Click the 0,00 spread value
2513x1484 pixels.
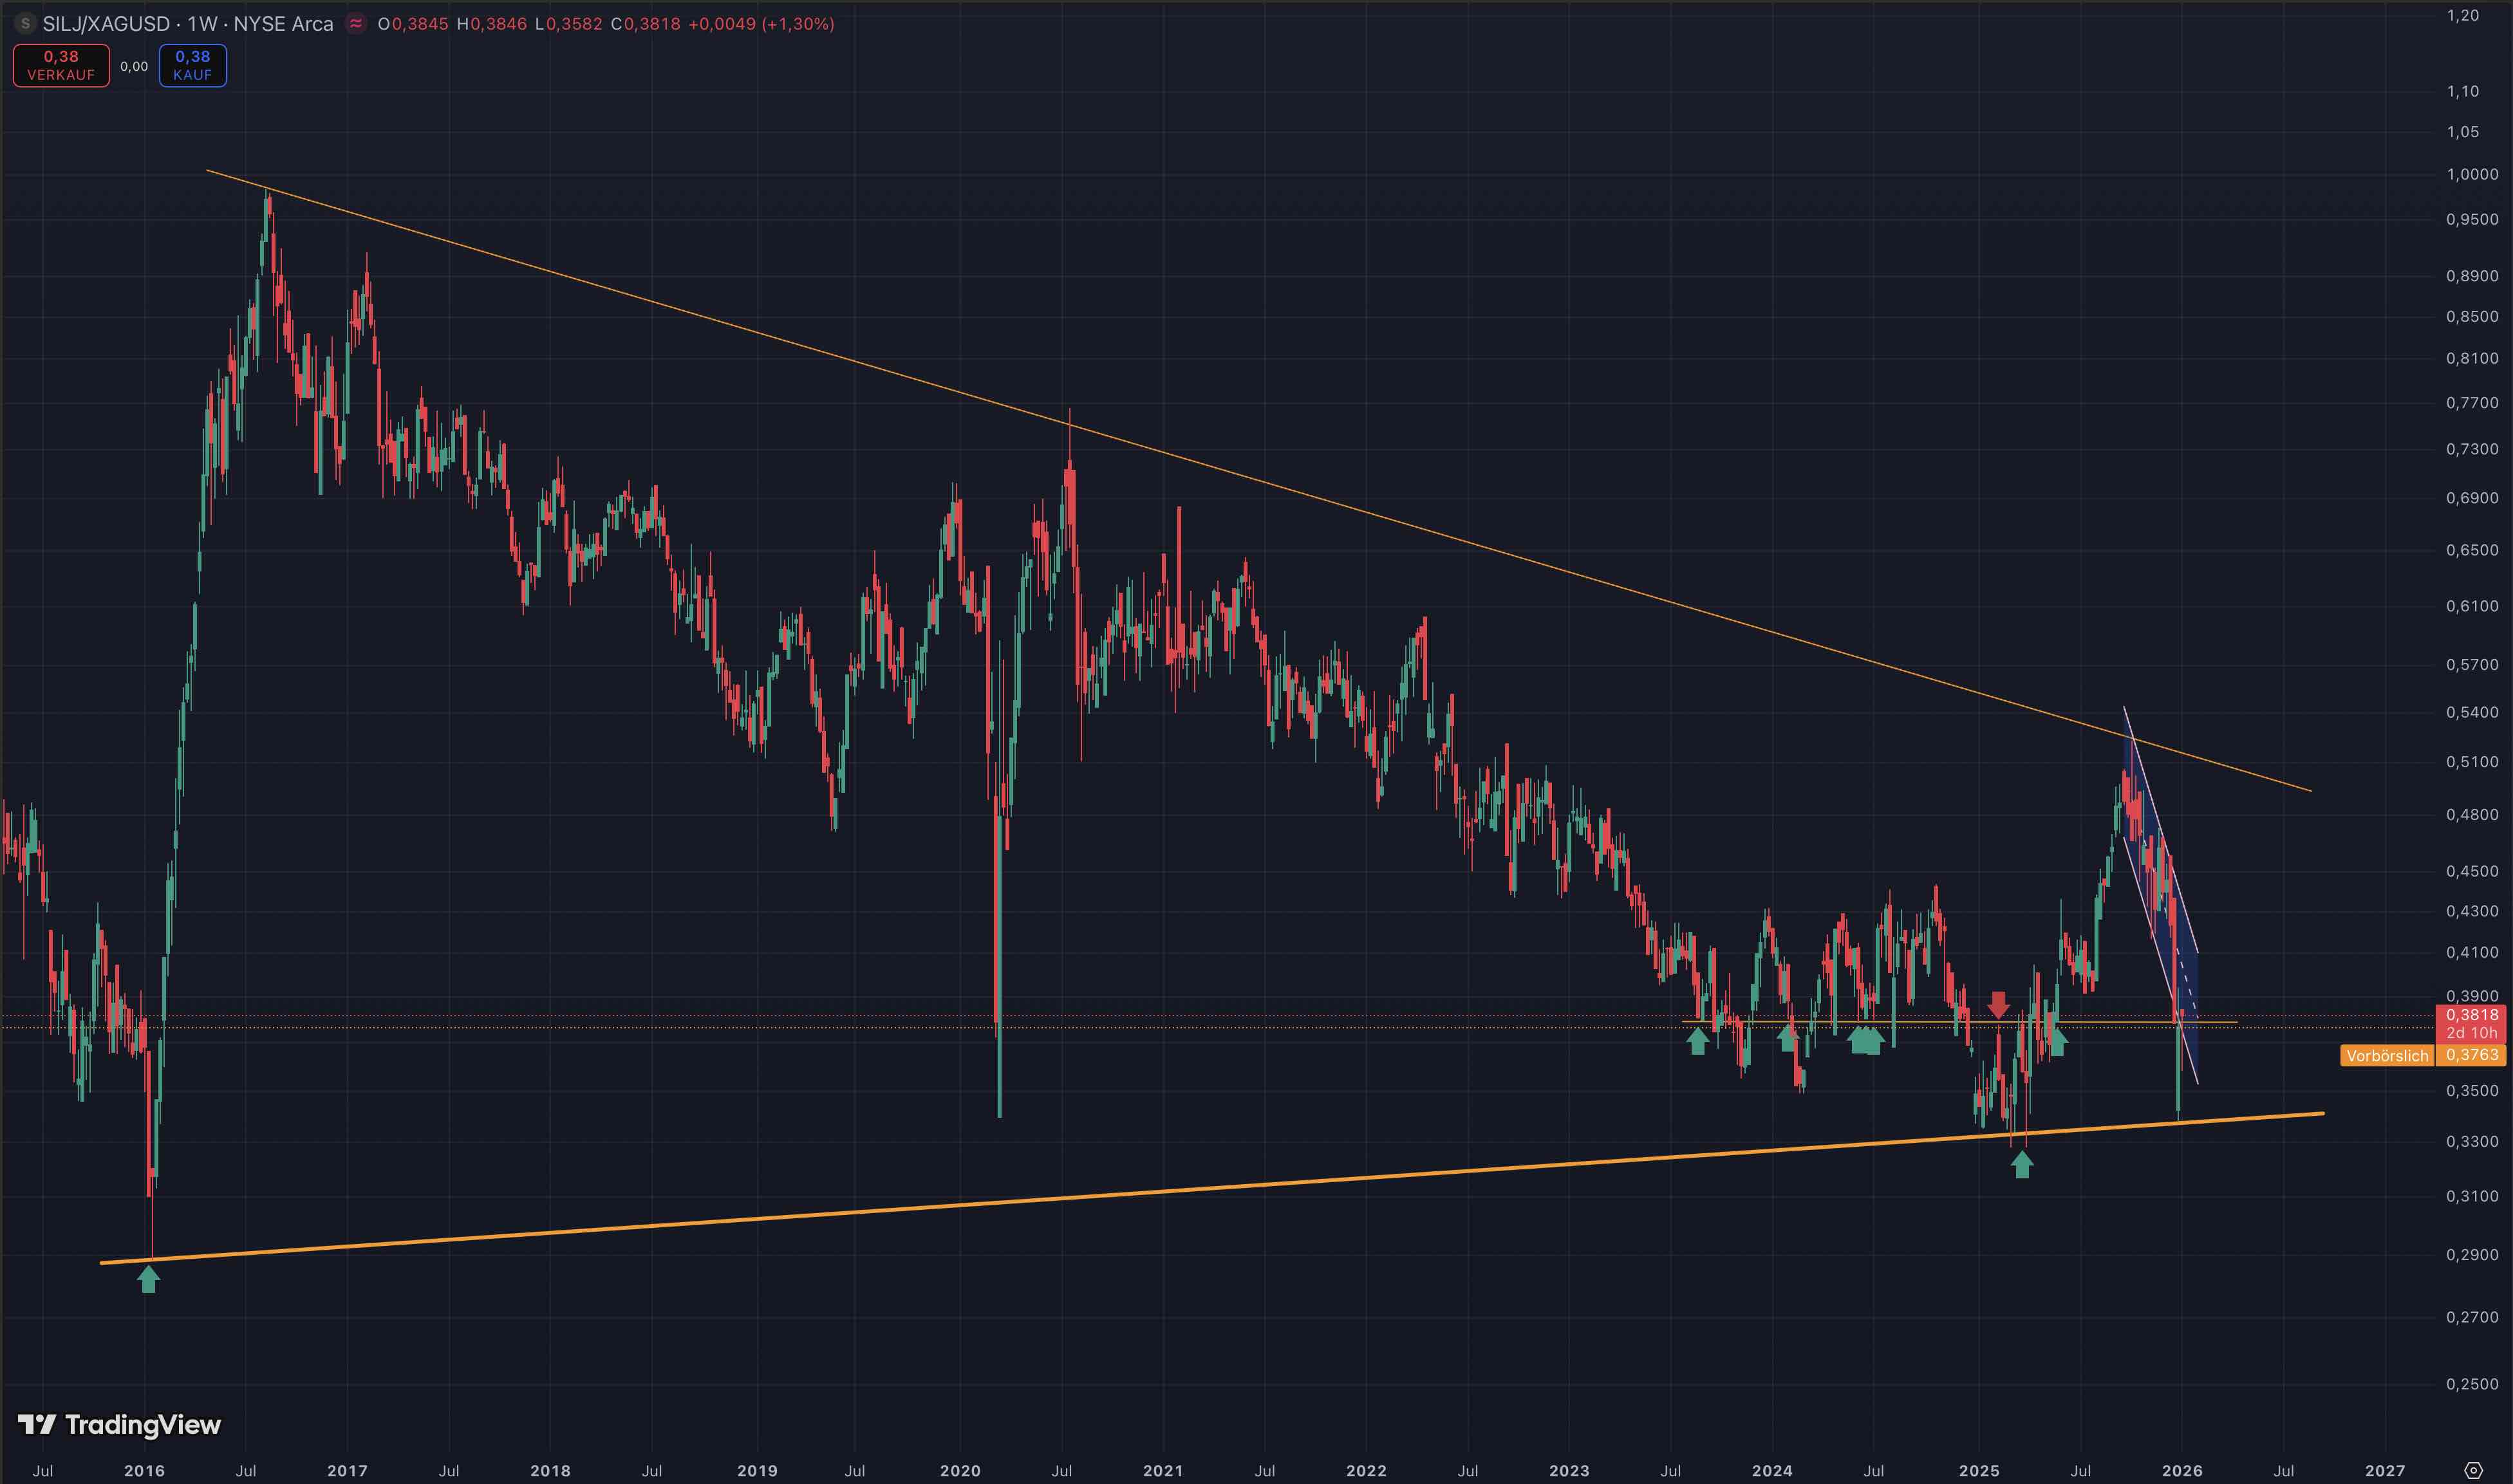pyautogui.click(x=134, y=66)
